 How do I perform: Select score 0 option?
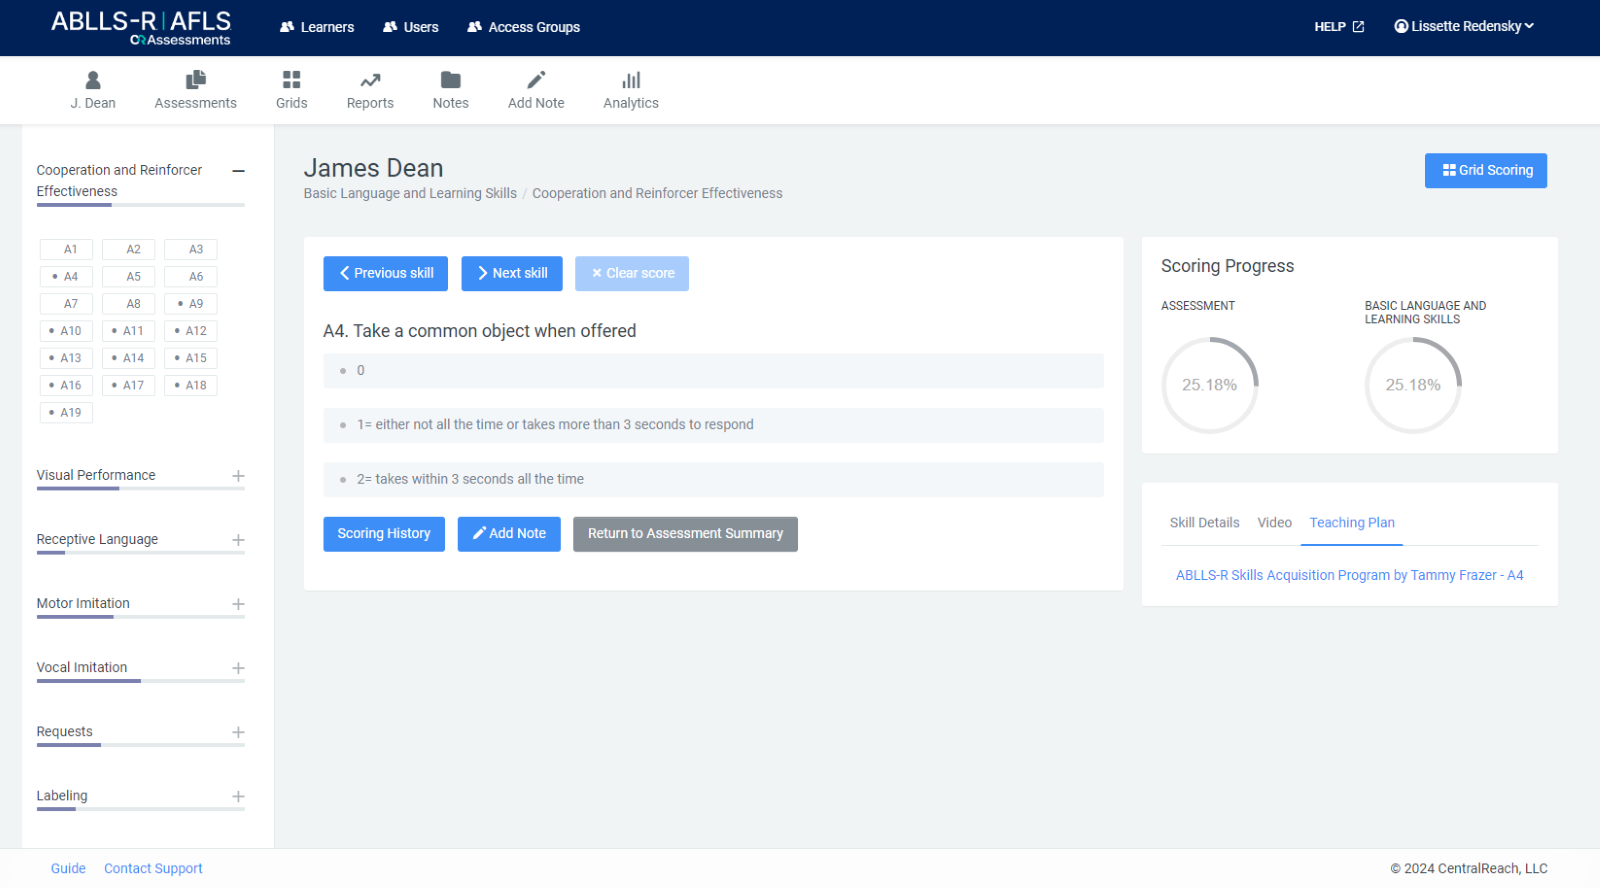pos(713,371)
